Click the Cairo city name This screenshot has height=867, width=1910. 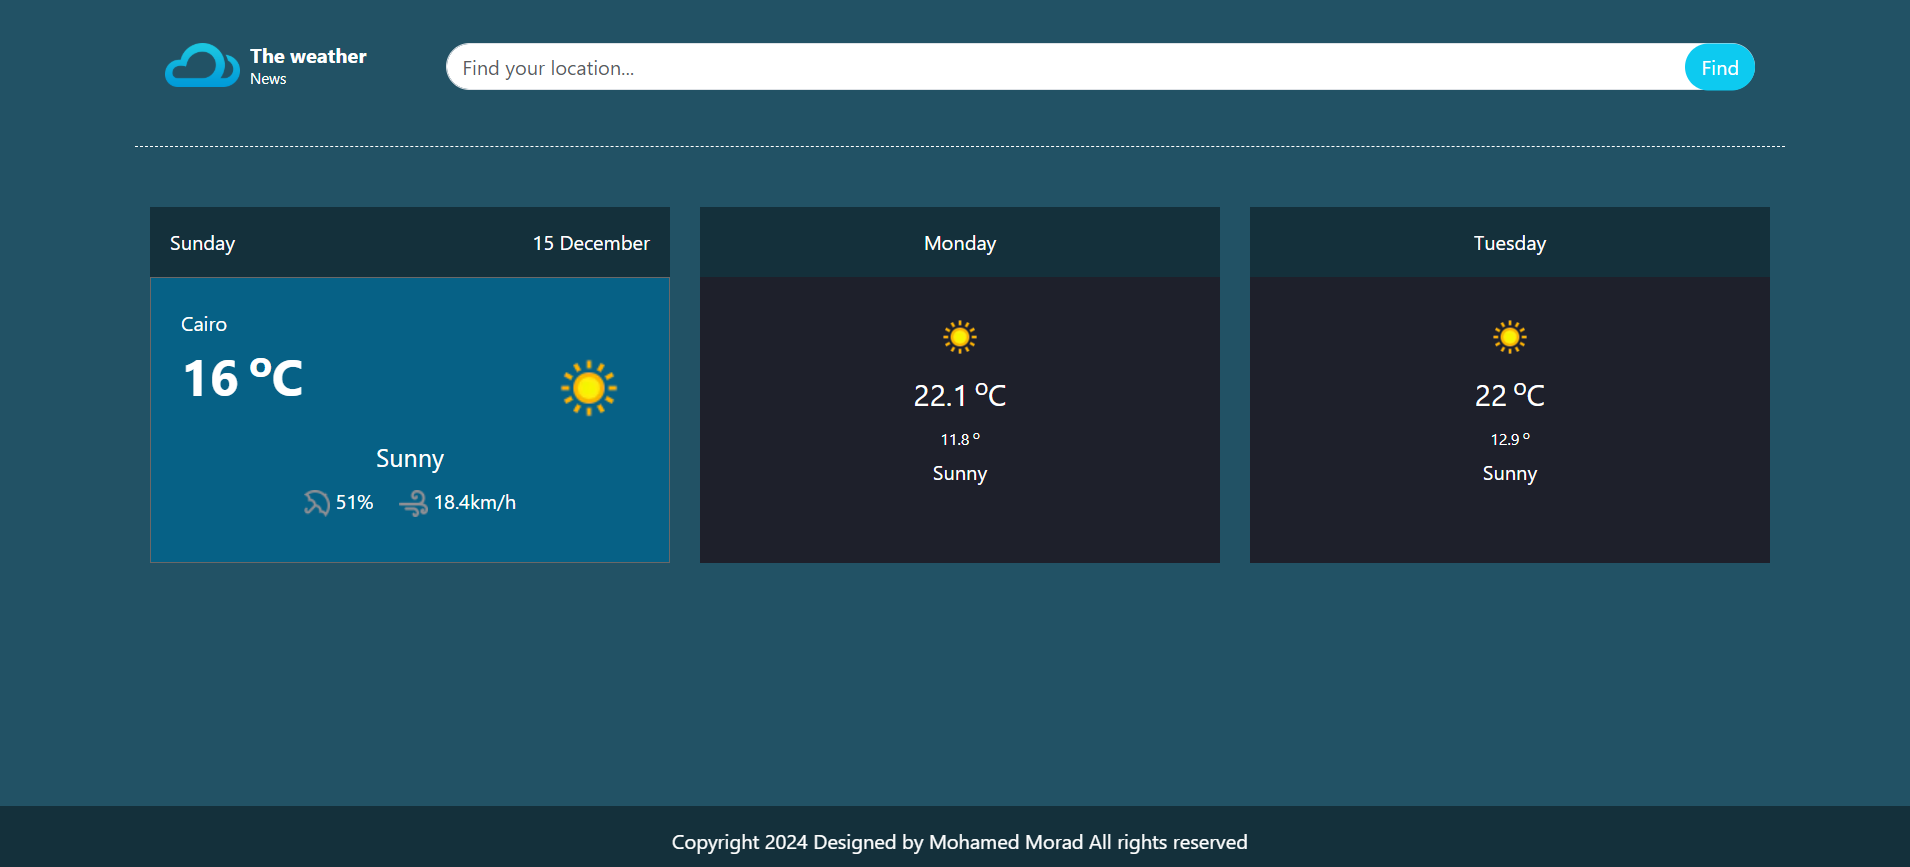pos(204,324)
